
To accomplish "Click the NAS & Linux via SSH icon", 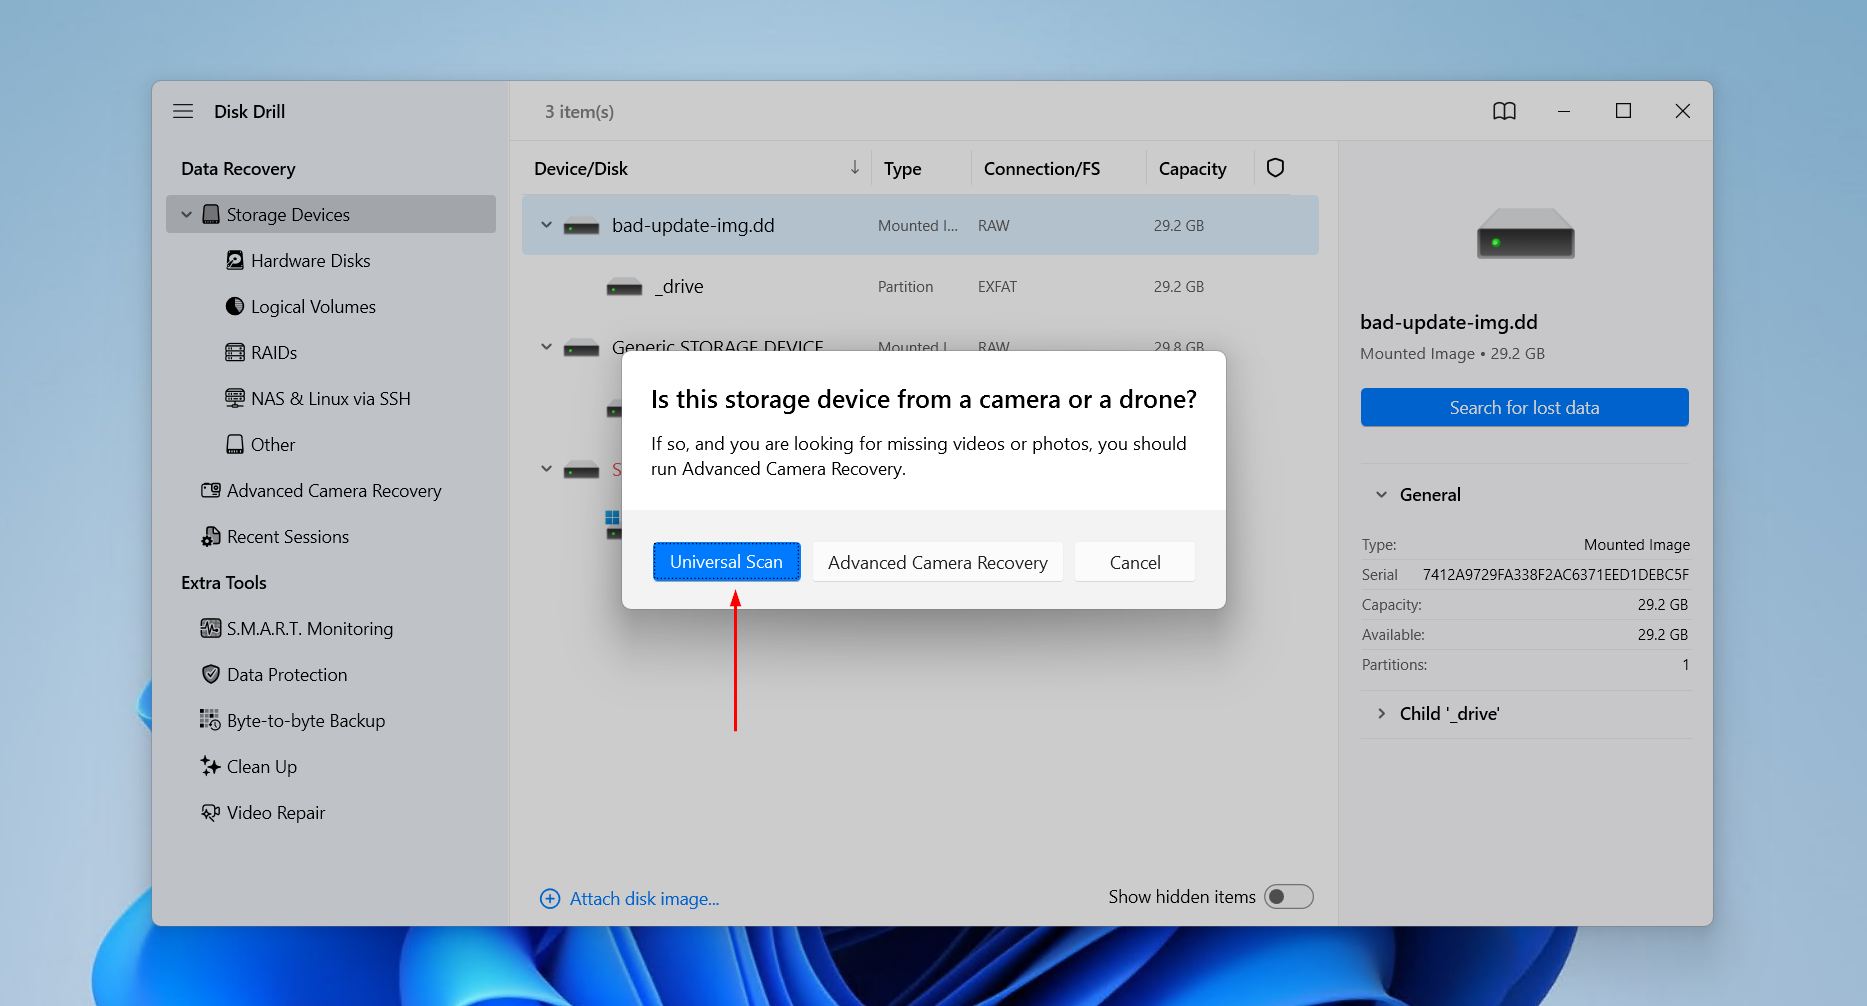I will (x=235, y=398).
